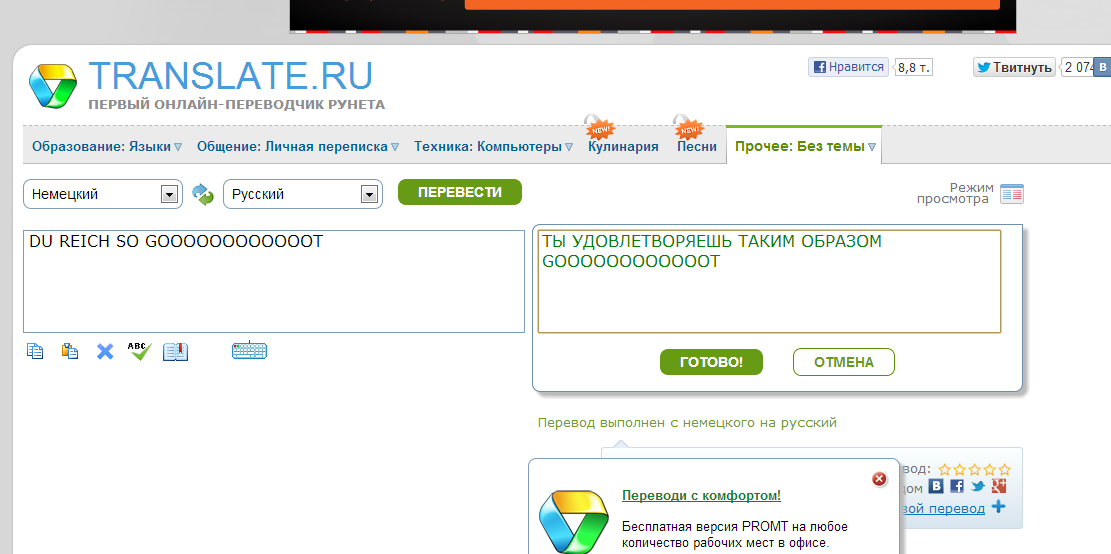Open the TRANSLATE.RU home link
1111x554 pixels.
pos(231,76)
